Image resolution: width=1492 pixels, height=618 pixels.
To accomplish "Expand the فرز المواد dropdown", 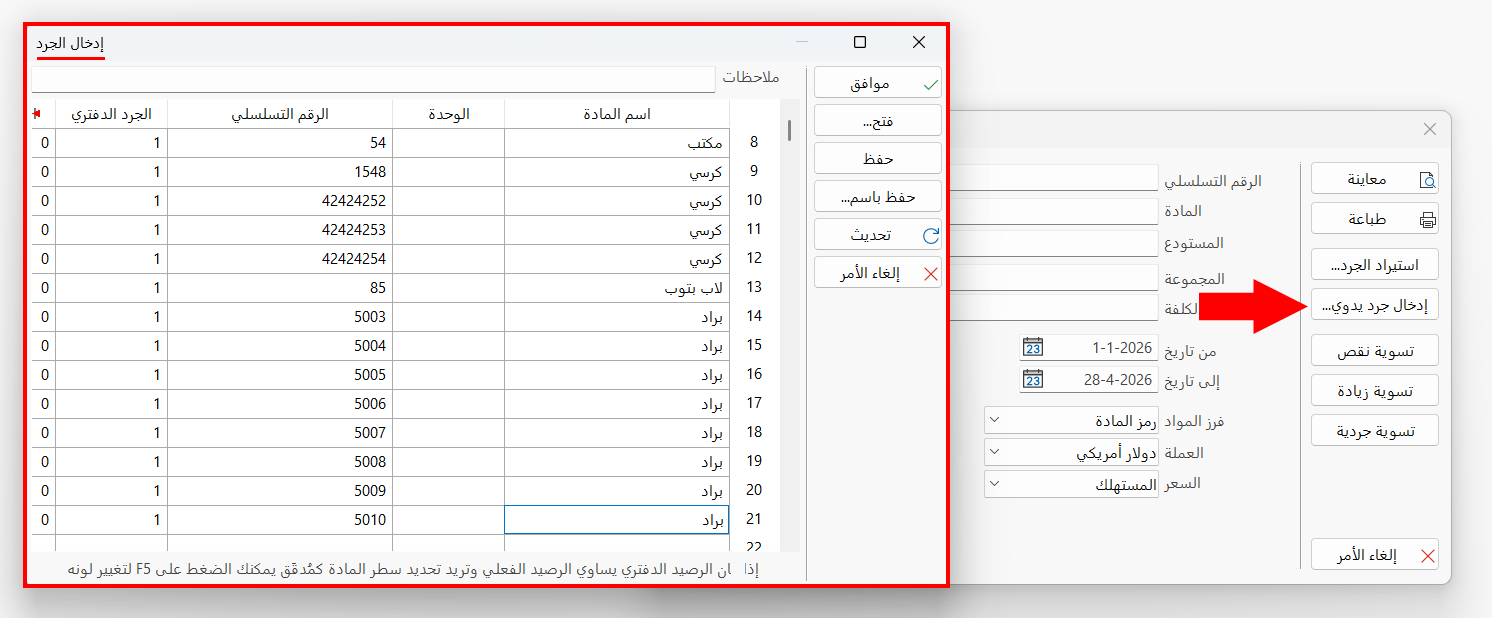I will 994,420.
